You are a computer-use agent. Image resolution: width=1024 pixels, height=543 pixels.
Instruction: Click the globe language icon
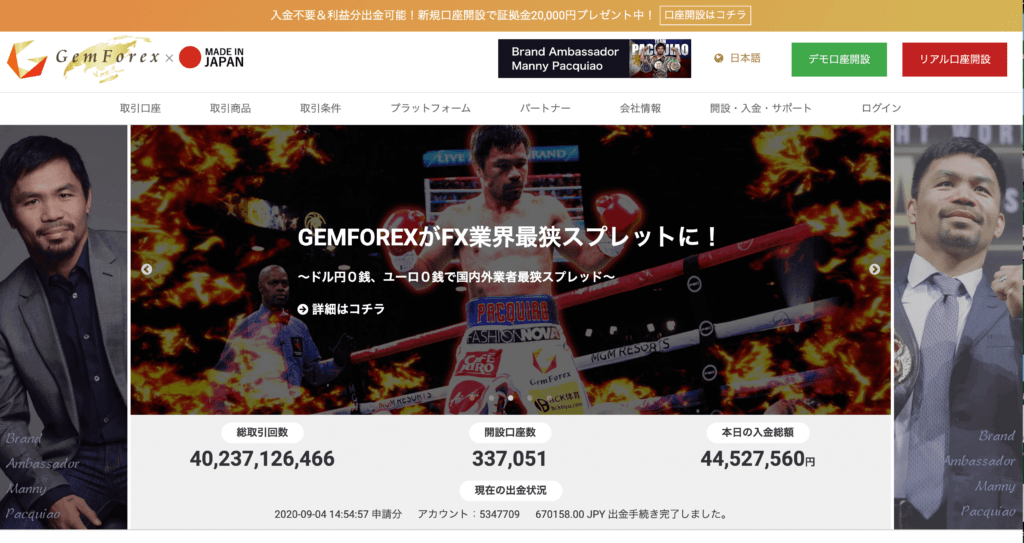pos(719,58)
